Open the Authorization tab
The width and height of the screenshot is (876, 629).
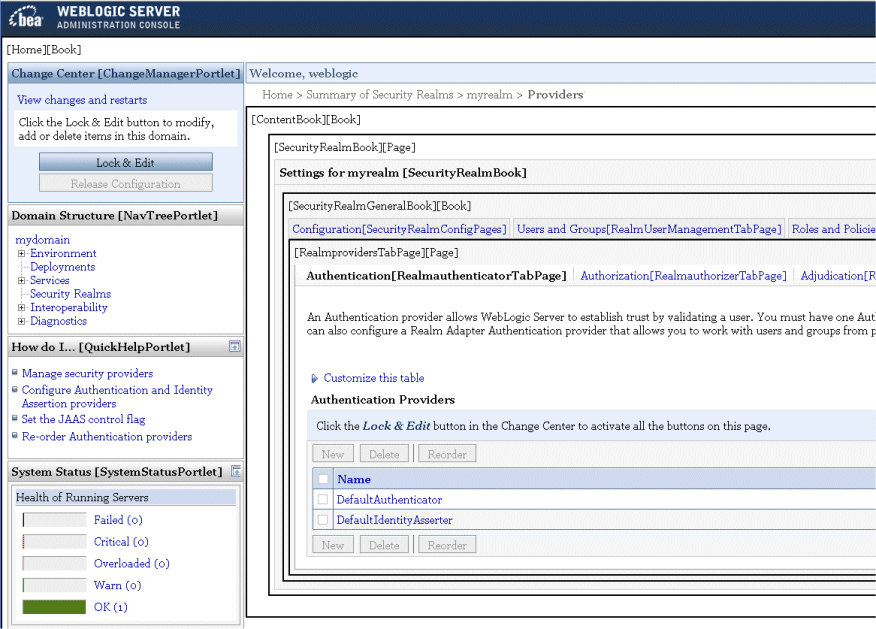click(x=683, y=275)
